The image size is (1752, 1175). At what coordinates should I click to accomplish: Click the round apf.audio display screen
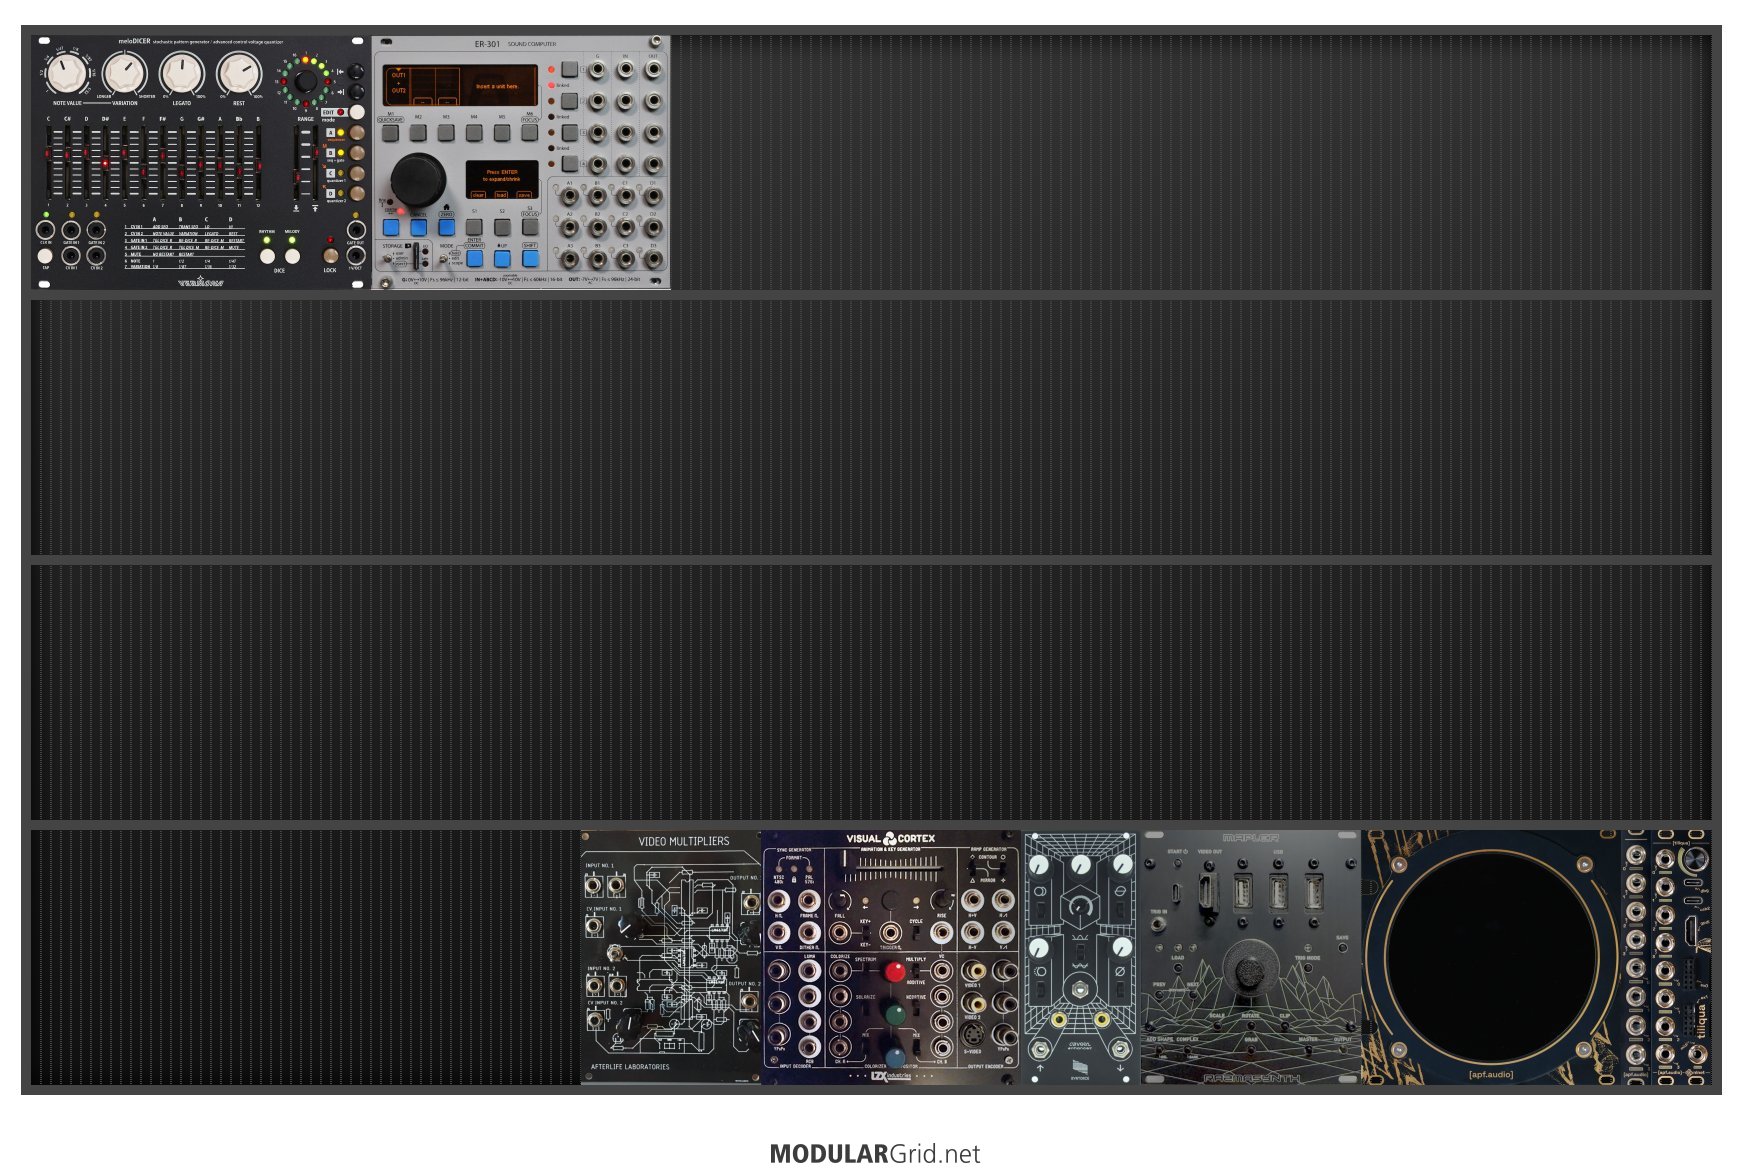(x=1491, y=958)
